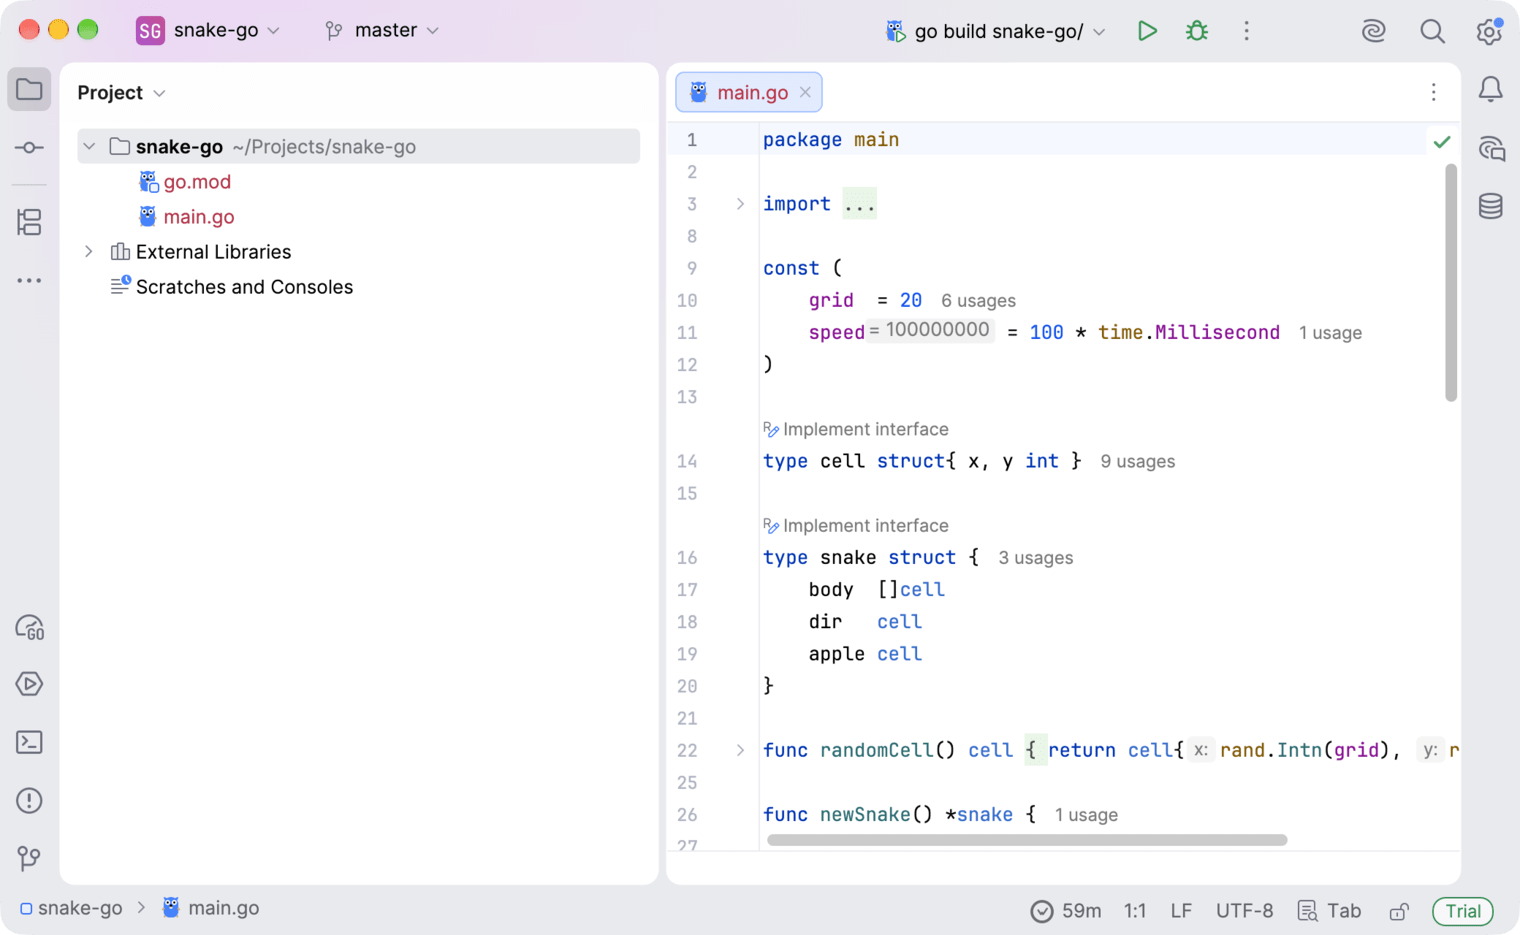
Task: Open the Services tool window
Action: click(x=29, y=684)
